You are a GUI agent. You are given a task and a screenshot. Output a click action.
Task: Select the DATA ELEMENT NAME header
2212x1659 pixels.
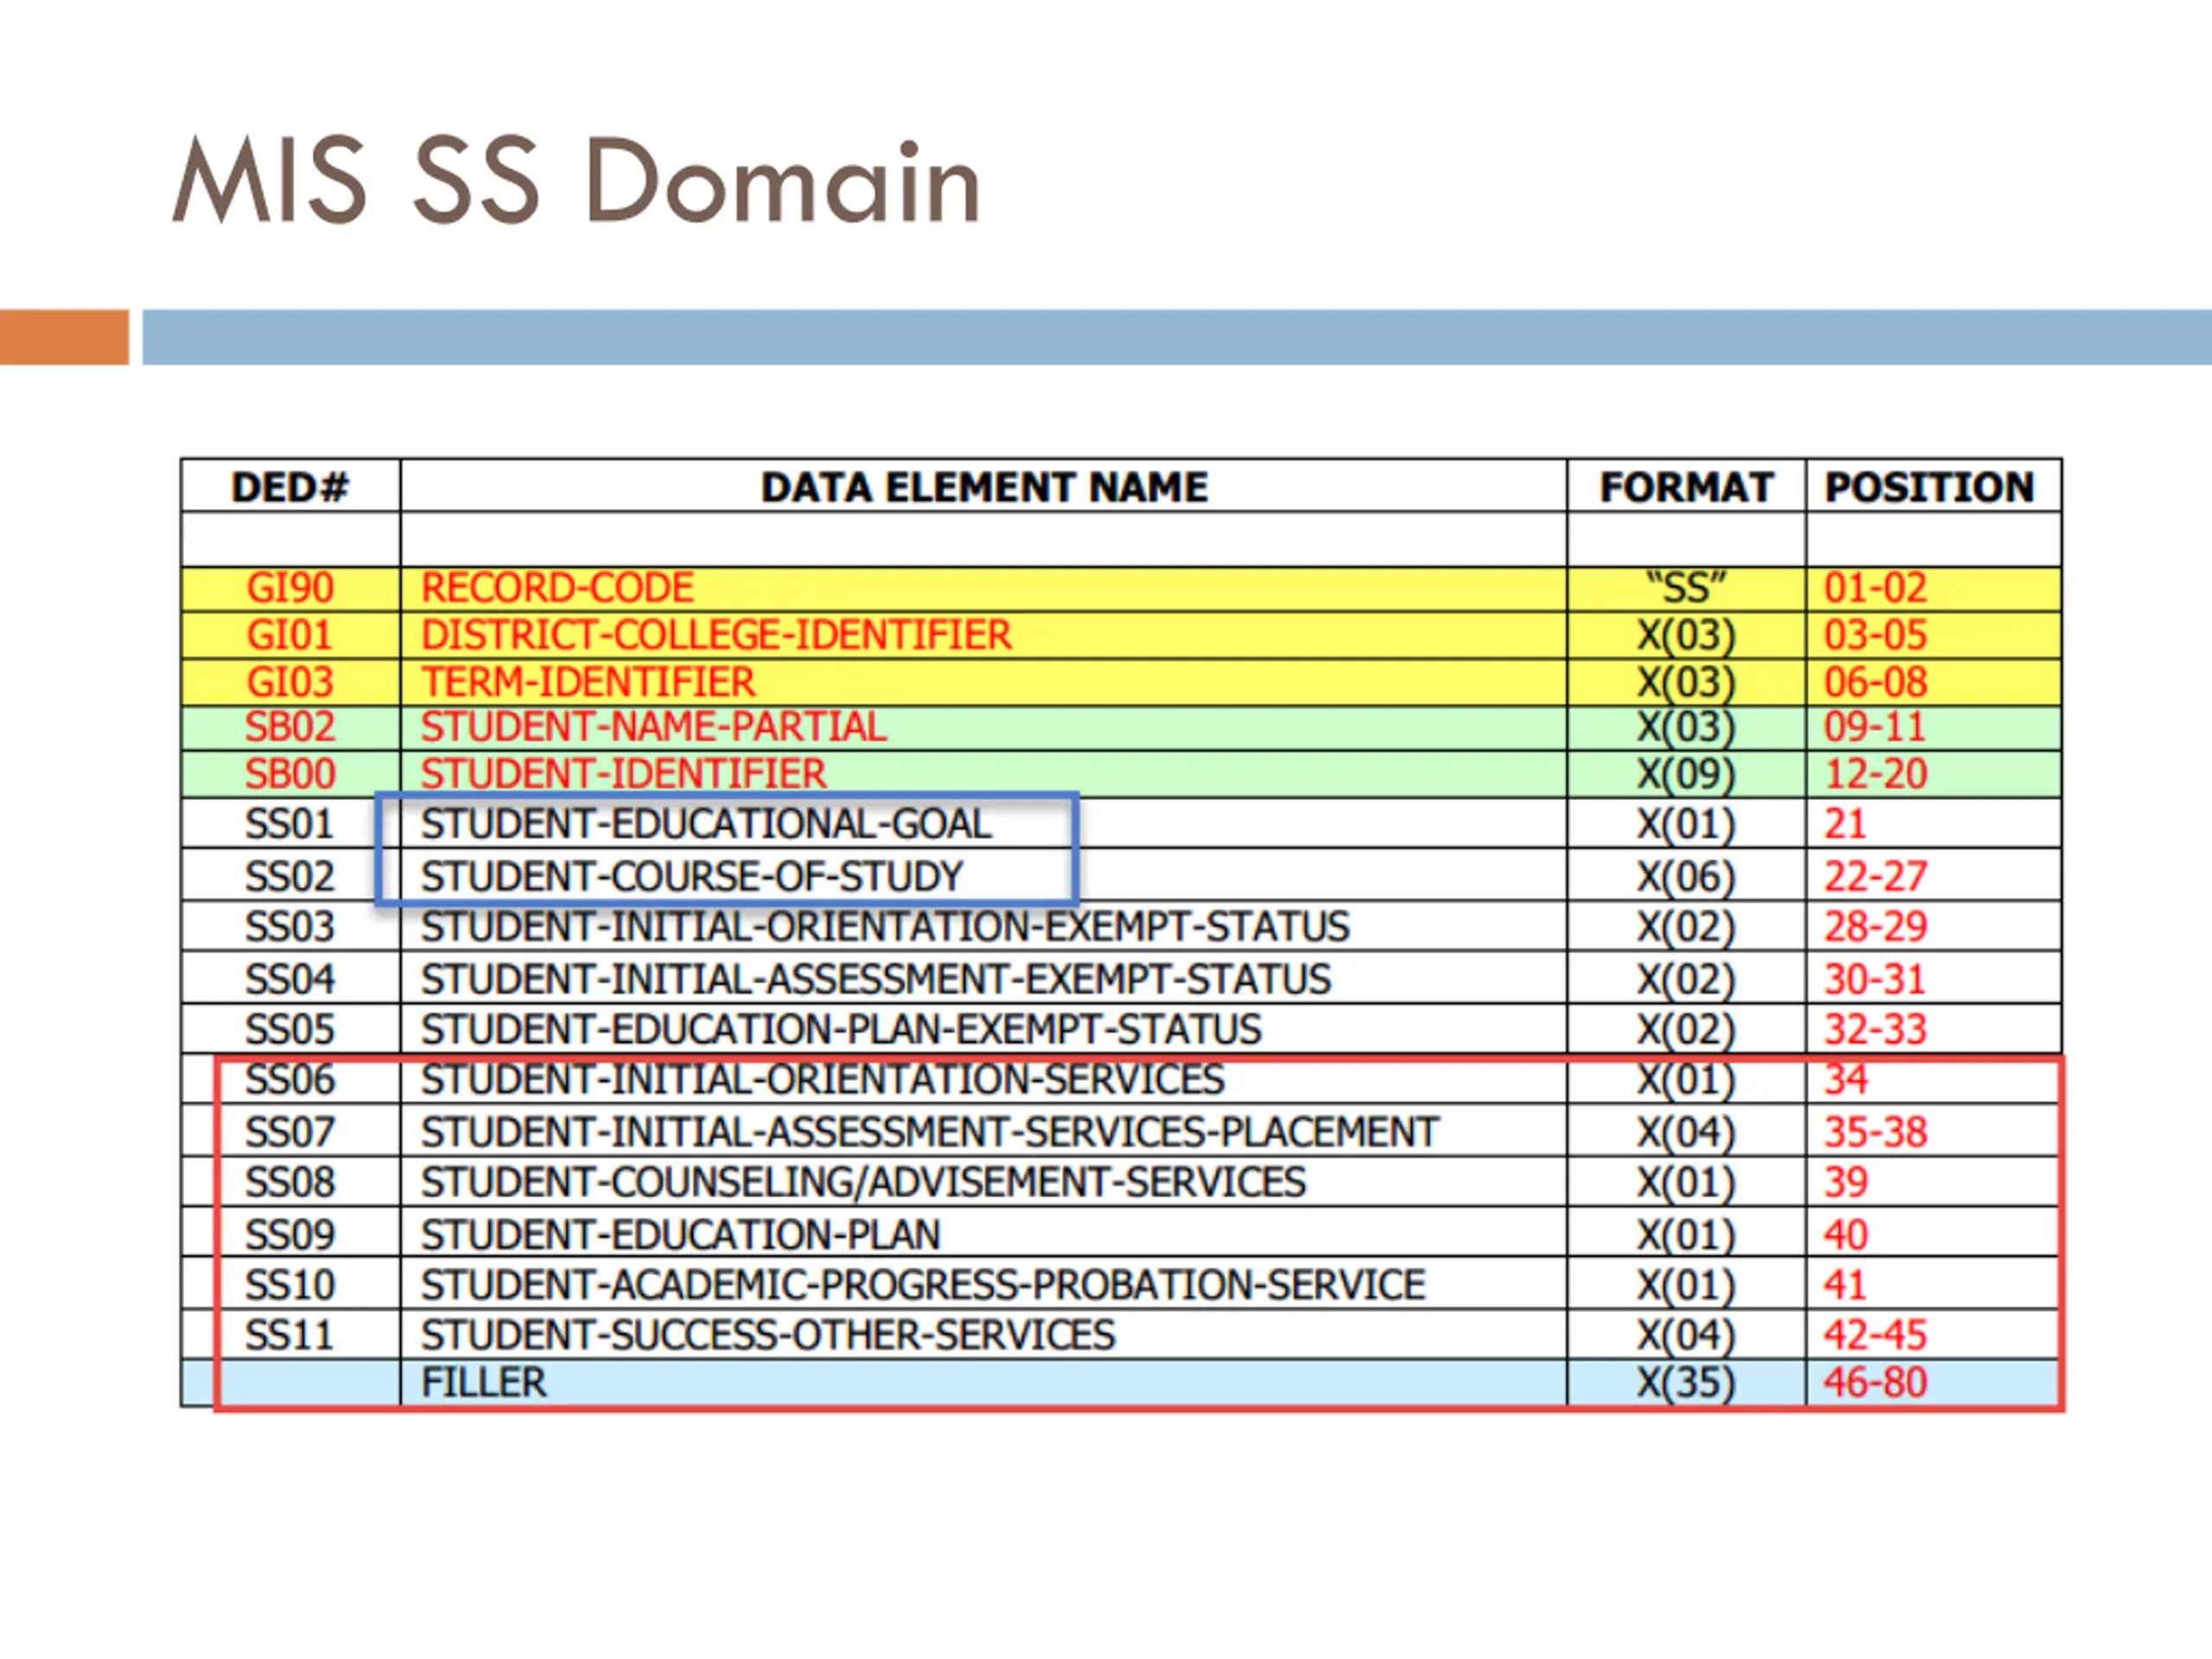[x=984, y=487]
